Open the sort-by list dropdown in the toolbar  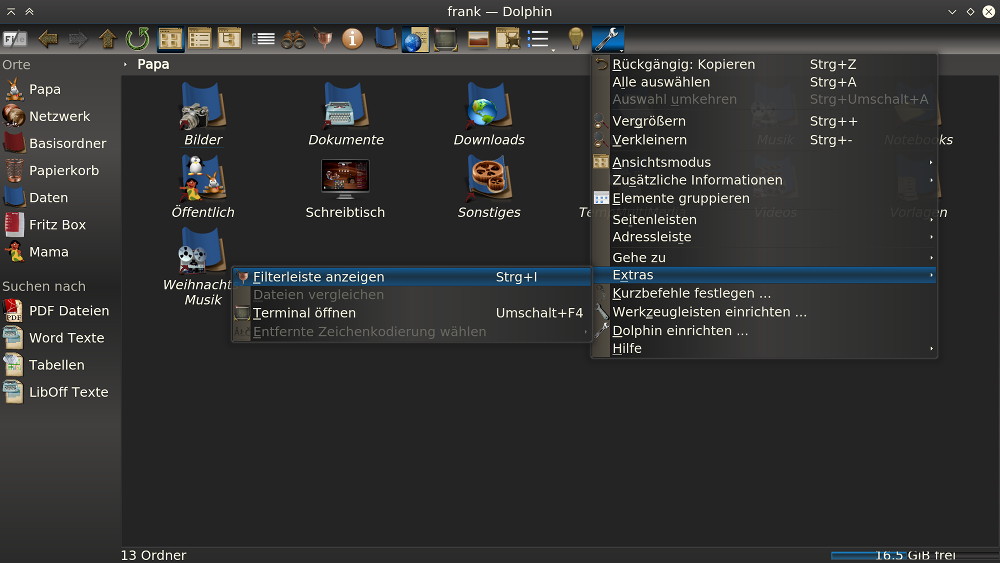coord(540,40)
